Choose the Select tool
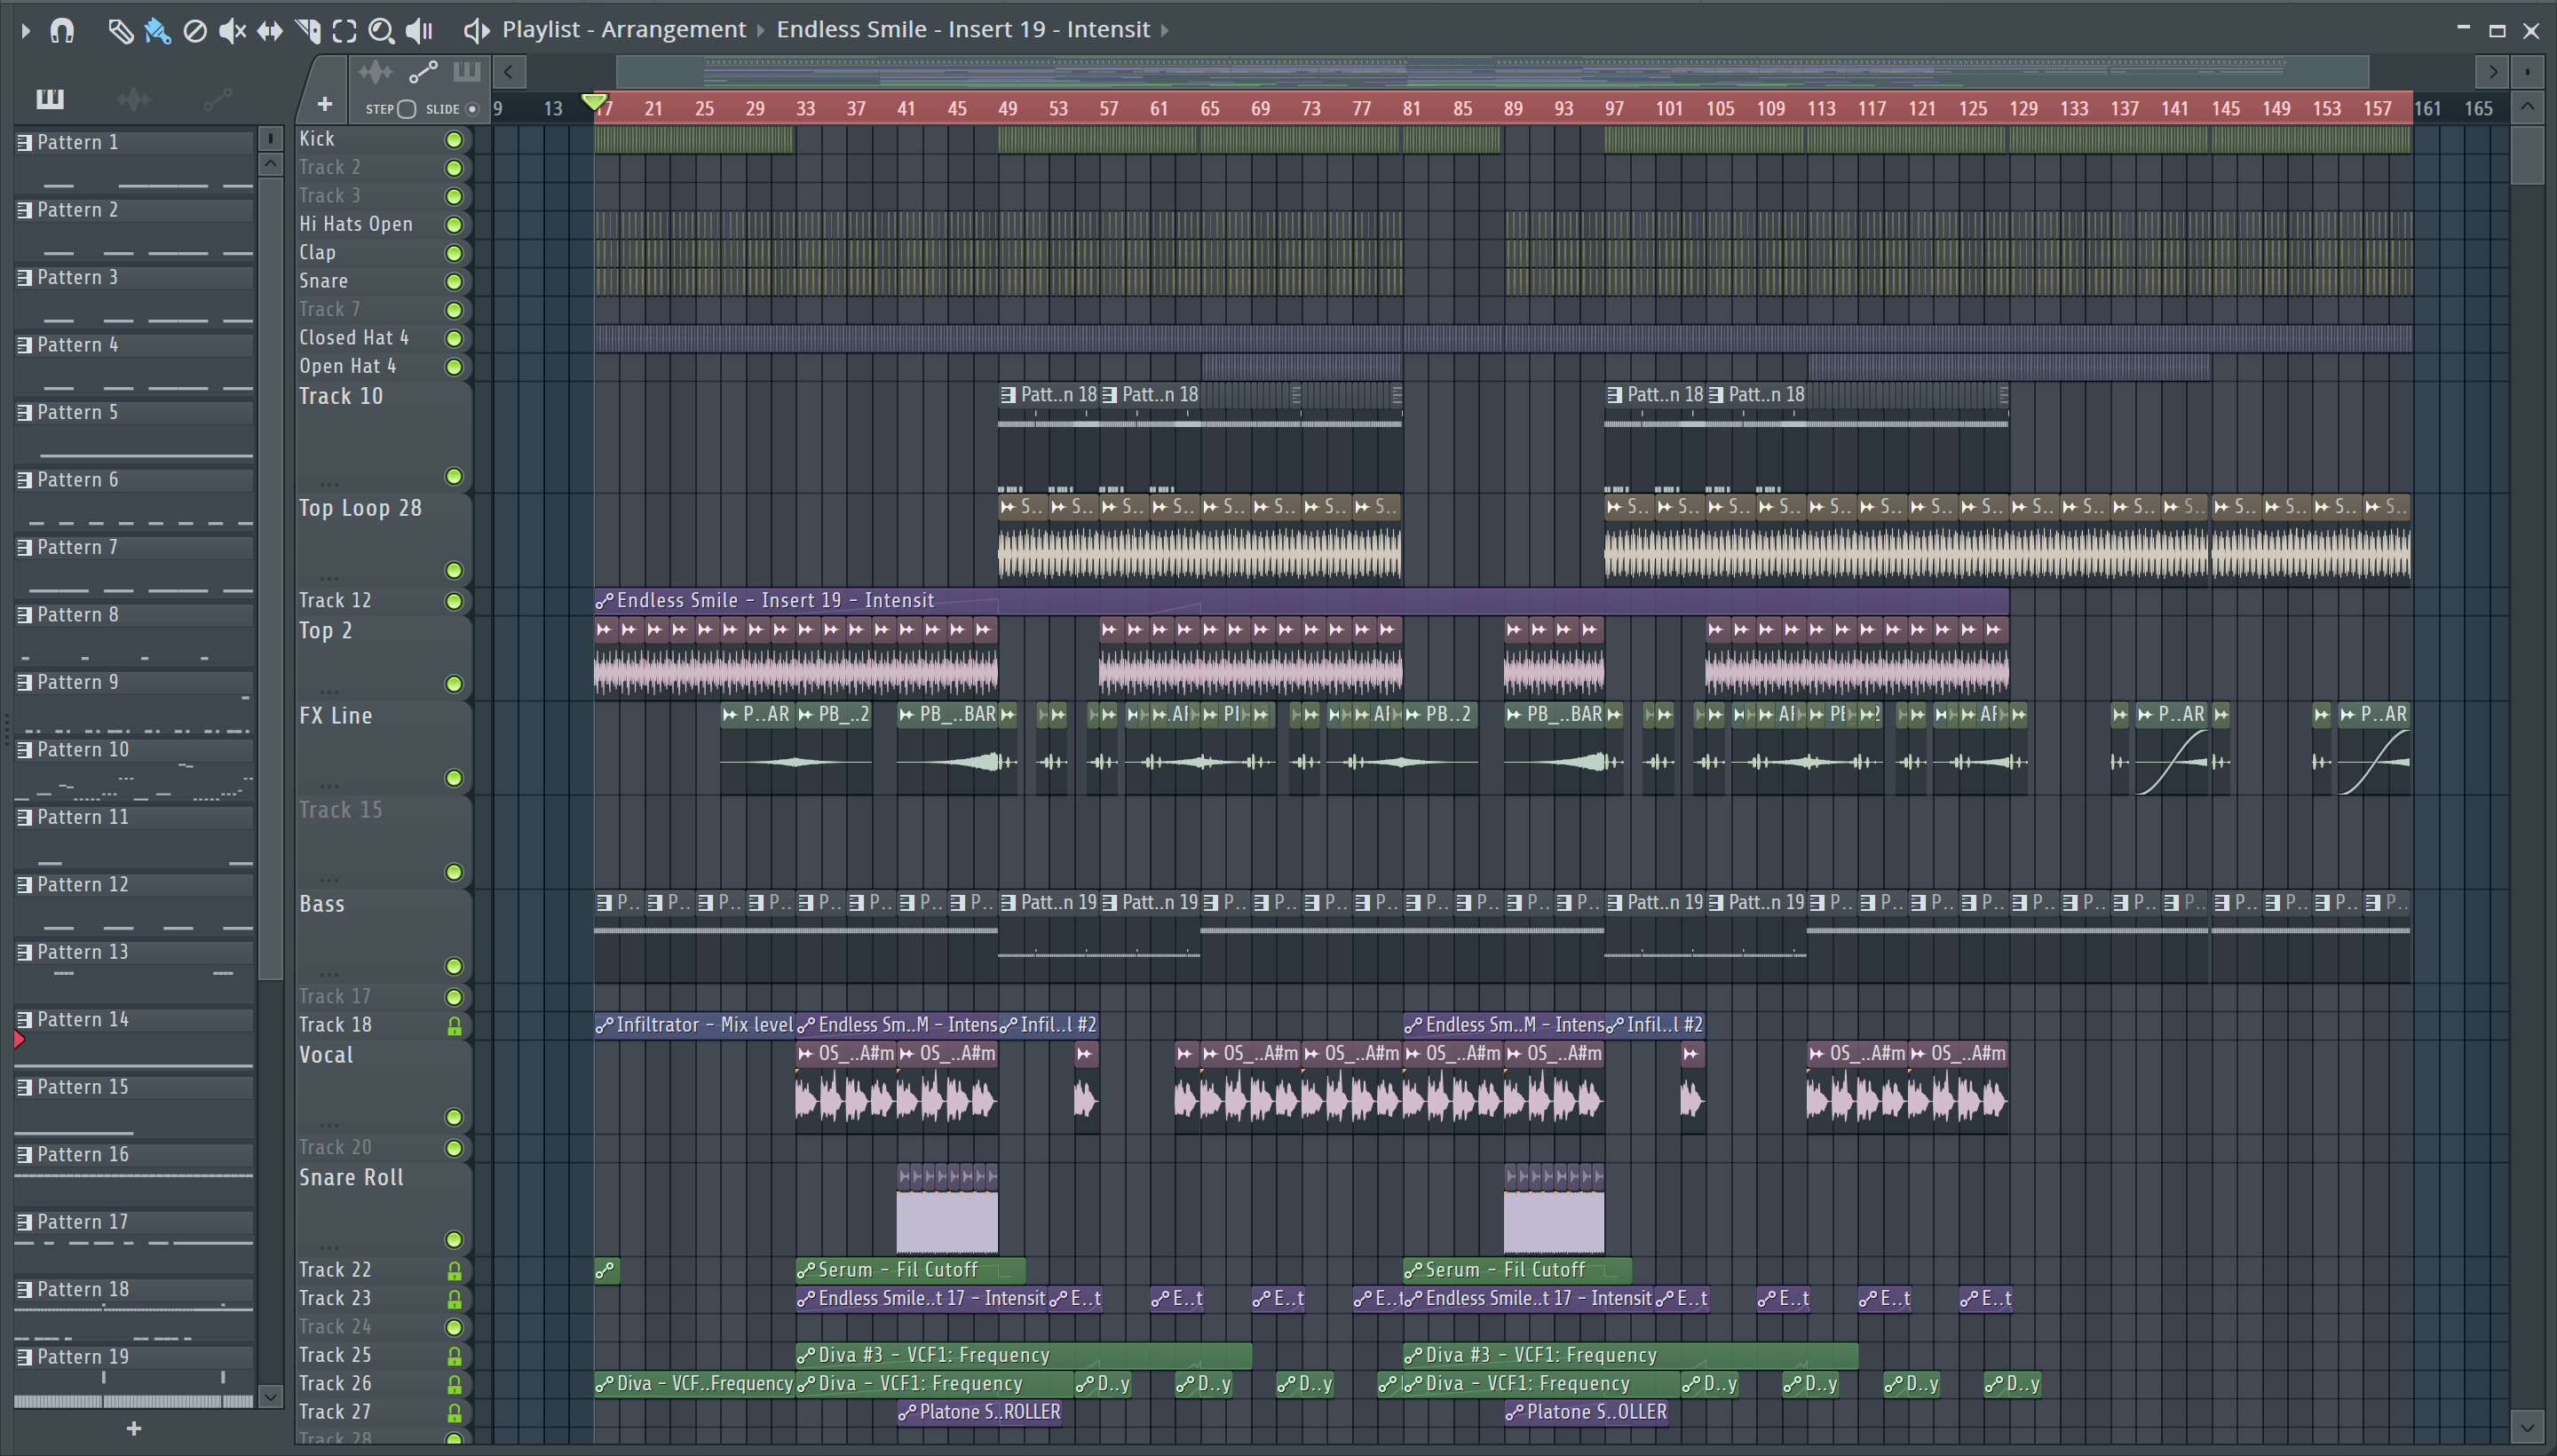Viewport: 2557px width, 1456px height. 344,31
